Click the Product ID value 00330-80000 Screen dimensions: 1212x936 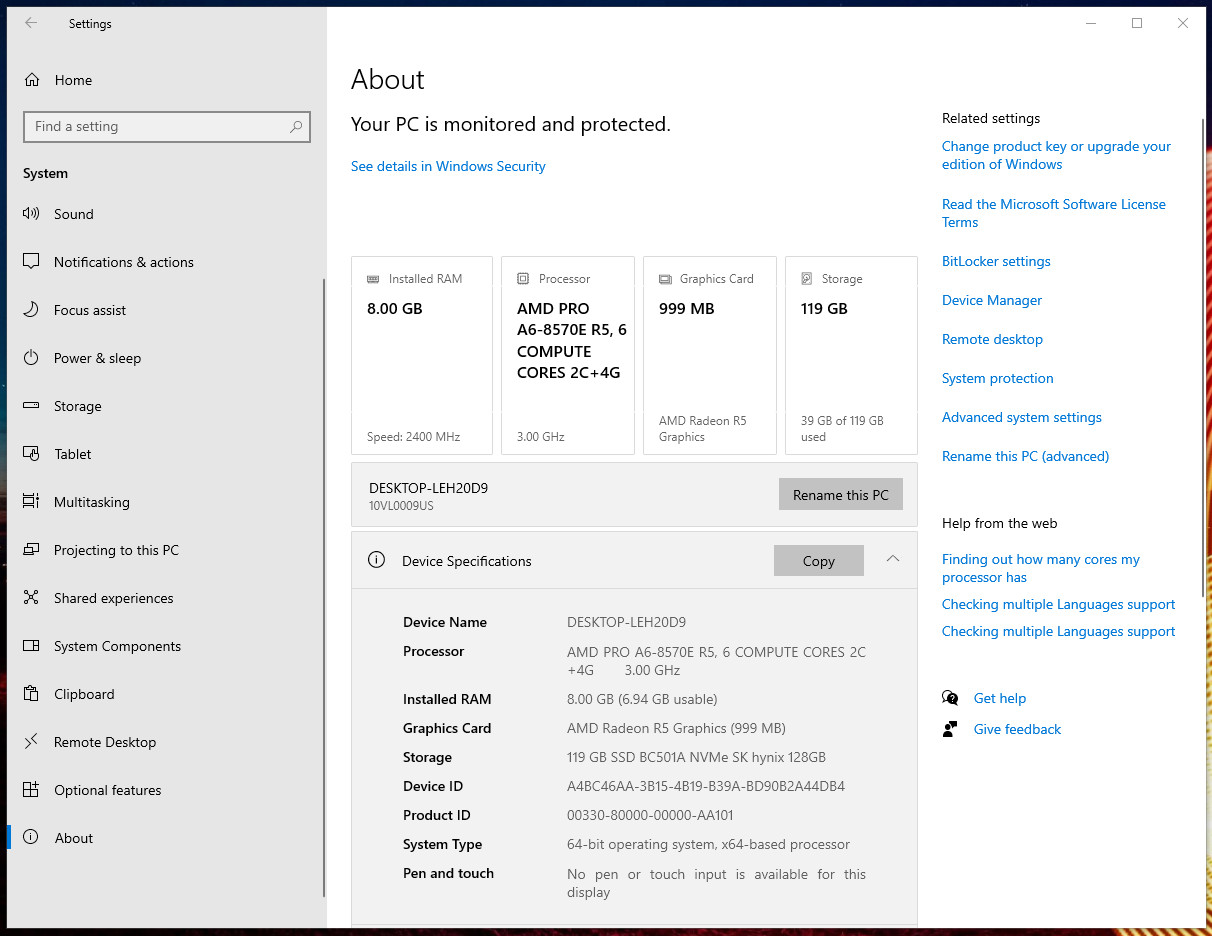(x=650, y=815)
